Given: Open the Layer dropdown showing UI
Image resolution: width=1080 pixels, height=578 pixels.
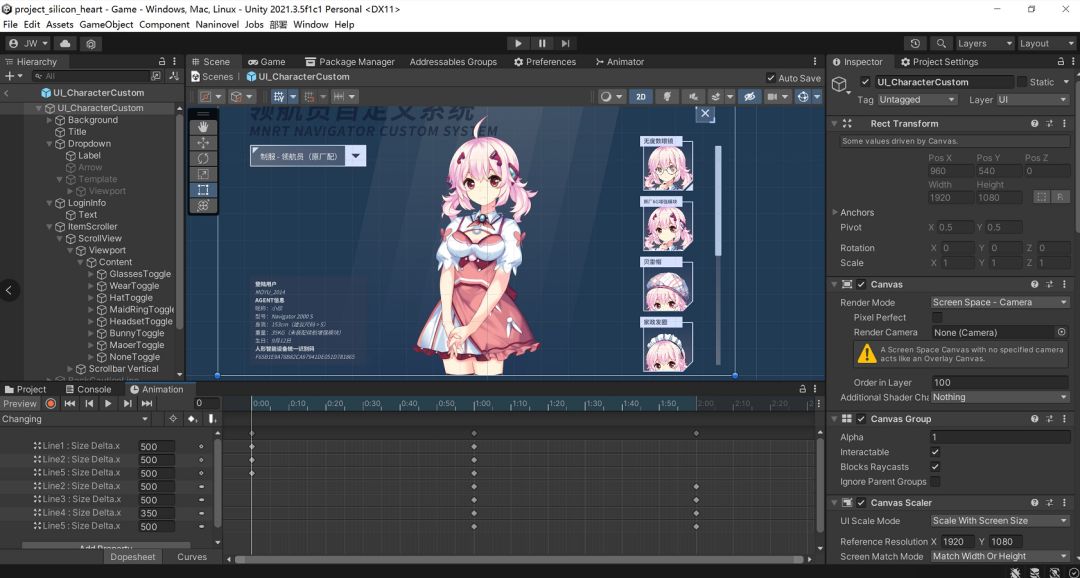Looking at the screenshot, I should pyautogui.click(x=1032, y=100).
